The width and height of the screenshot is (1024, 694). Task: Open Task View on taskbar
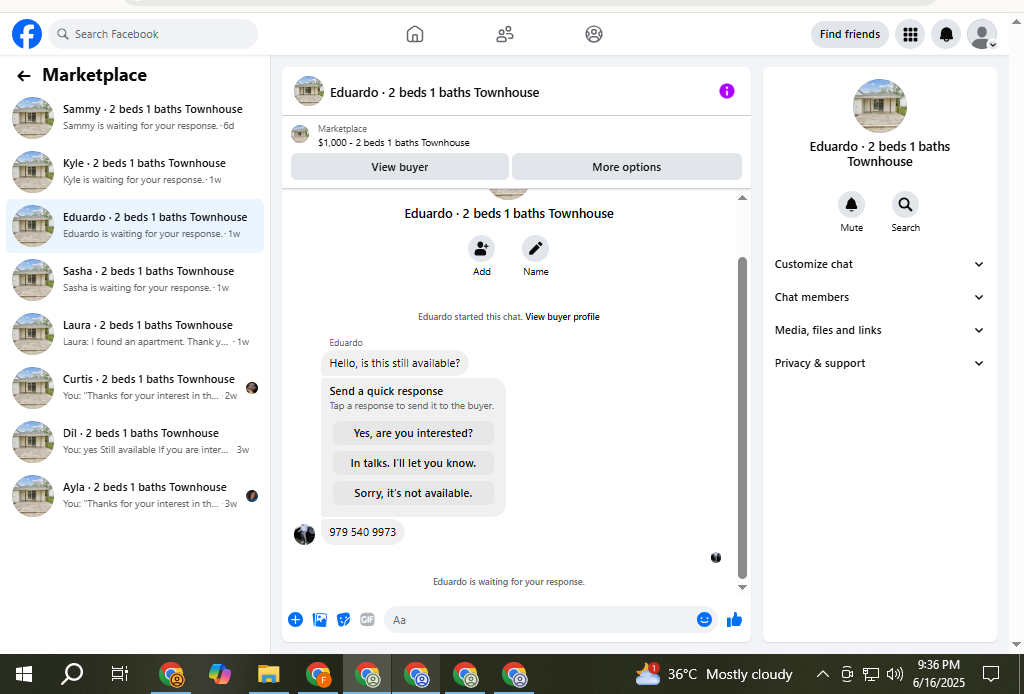coord(120,674)
